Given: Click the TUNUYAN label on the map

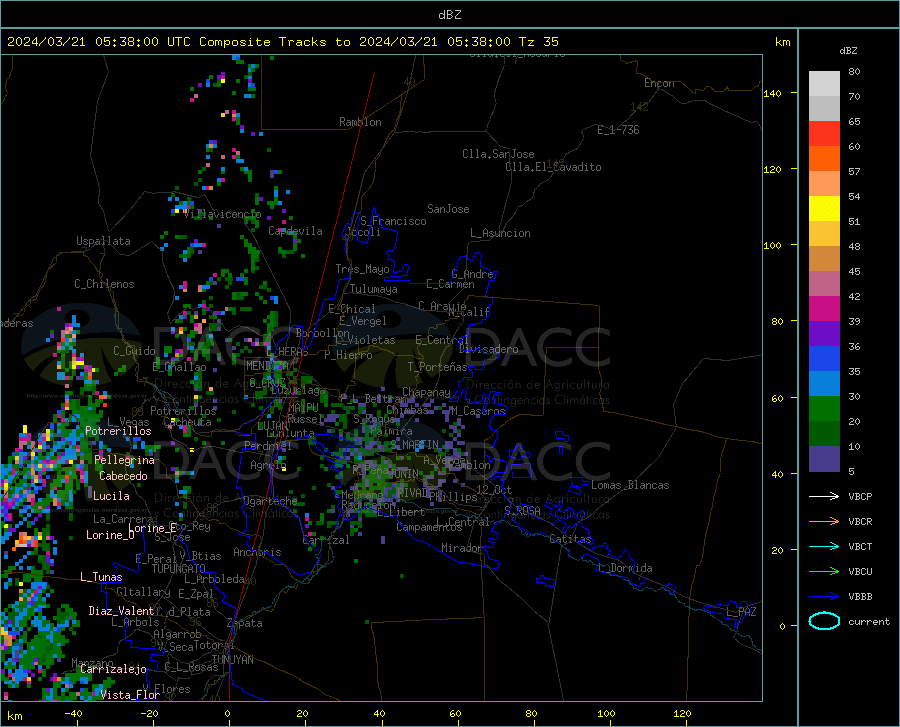Looking at the screenshot, I should pos(232,660).
